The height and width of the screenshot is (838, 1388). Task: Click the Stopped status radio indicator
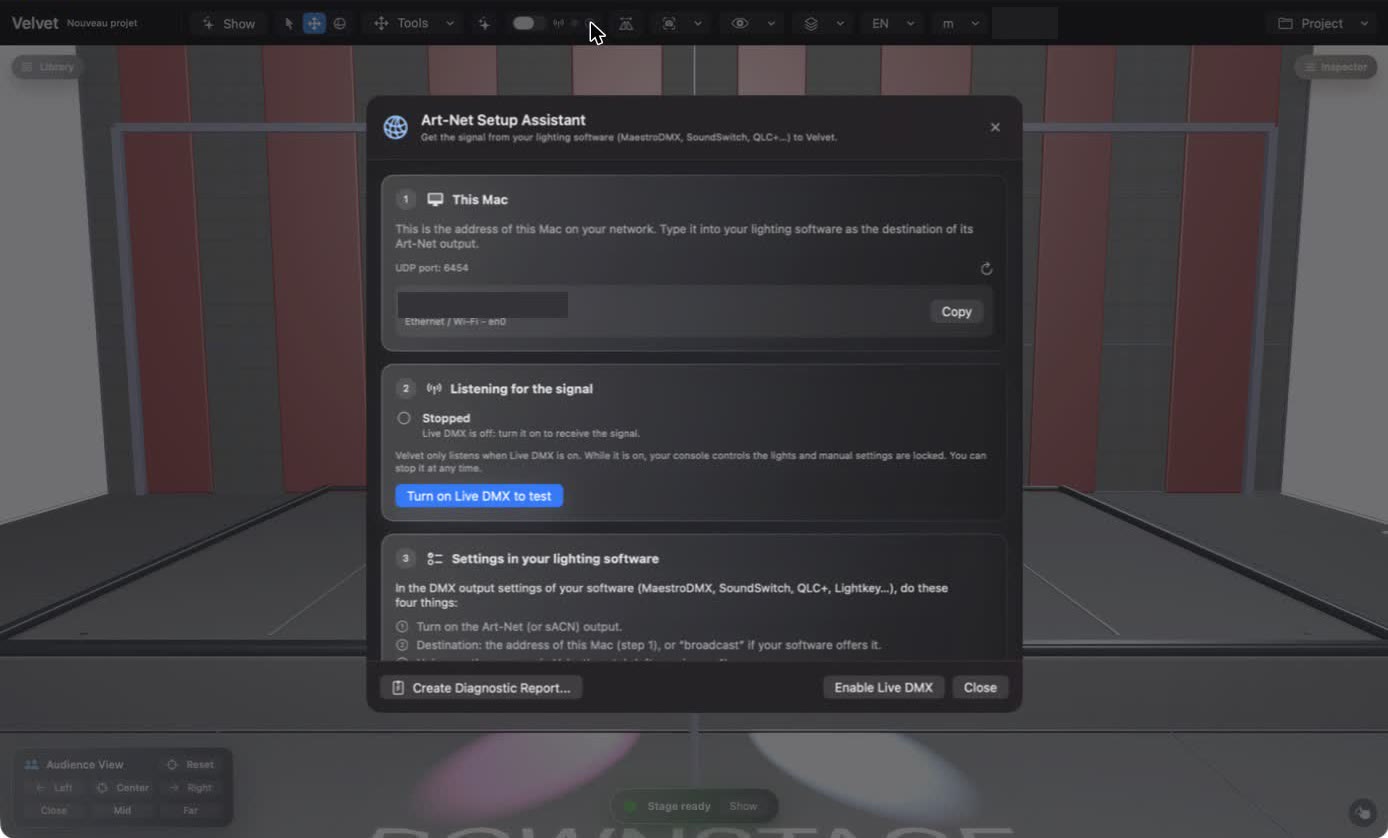[x=404, y=418]
